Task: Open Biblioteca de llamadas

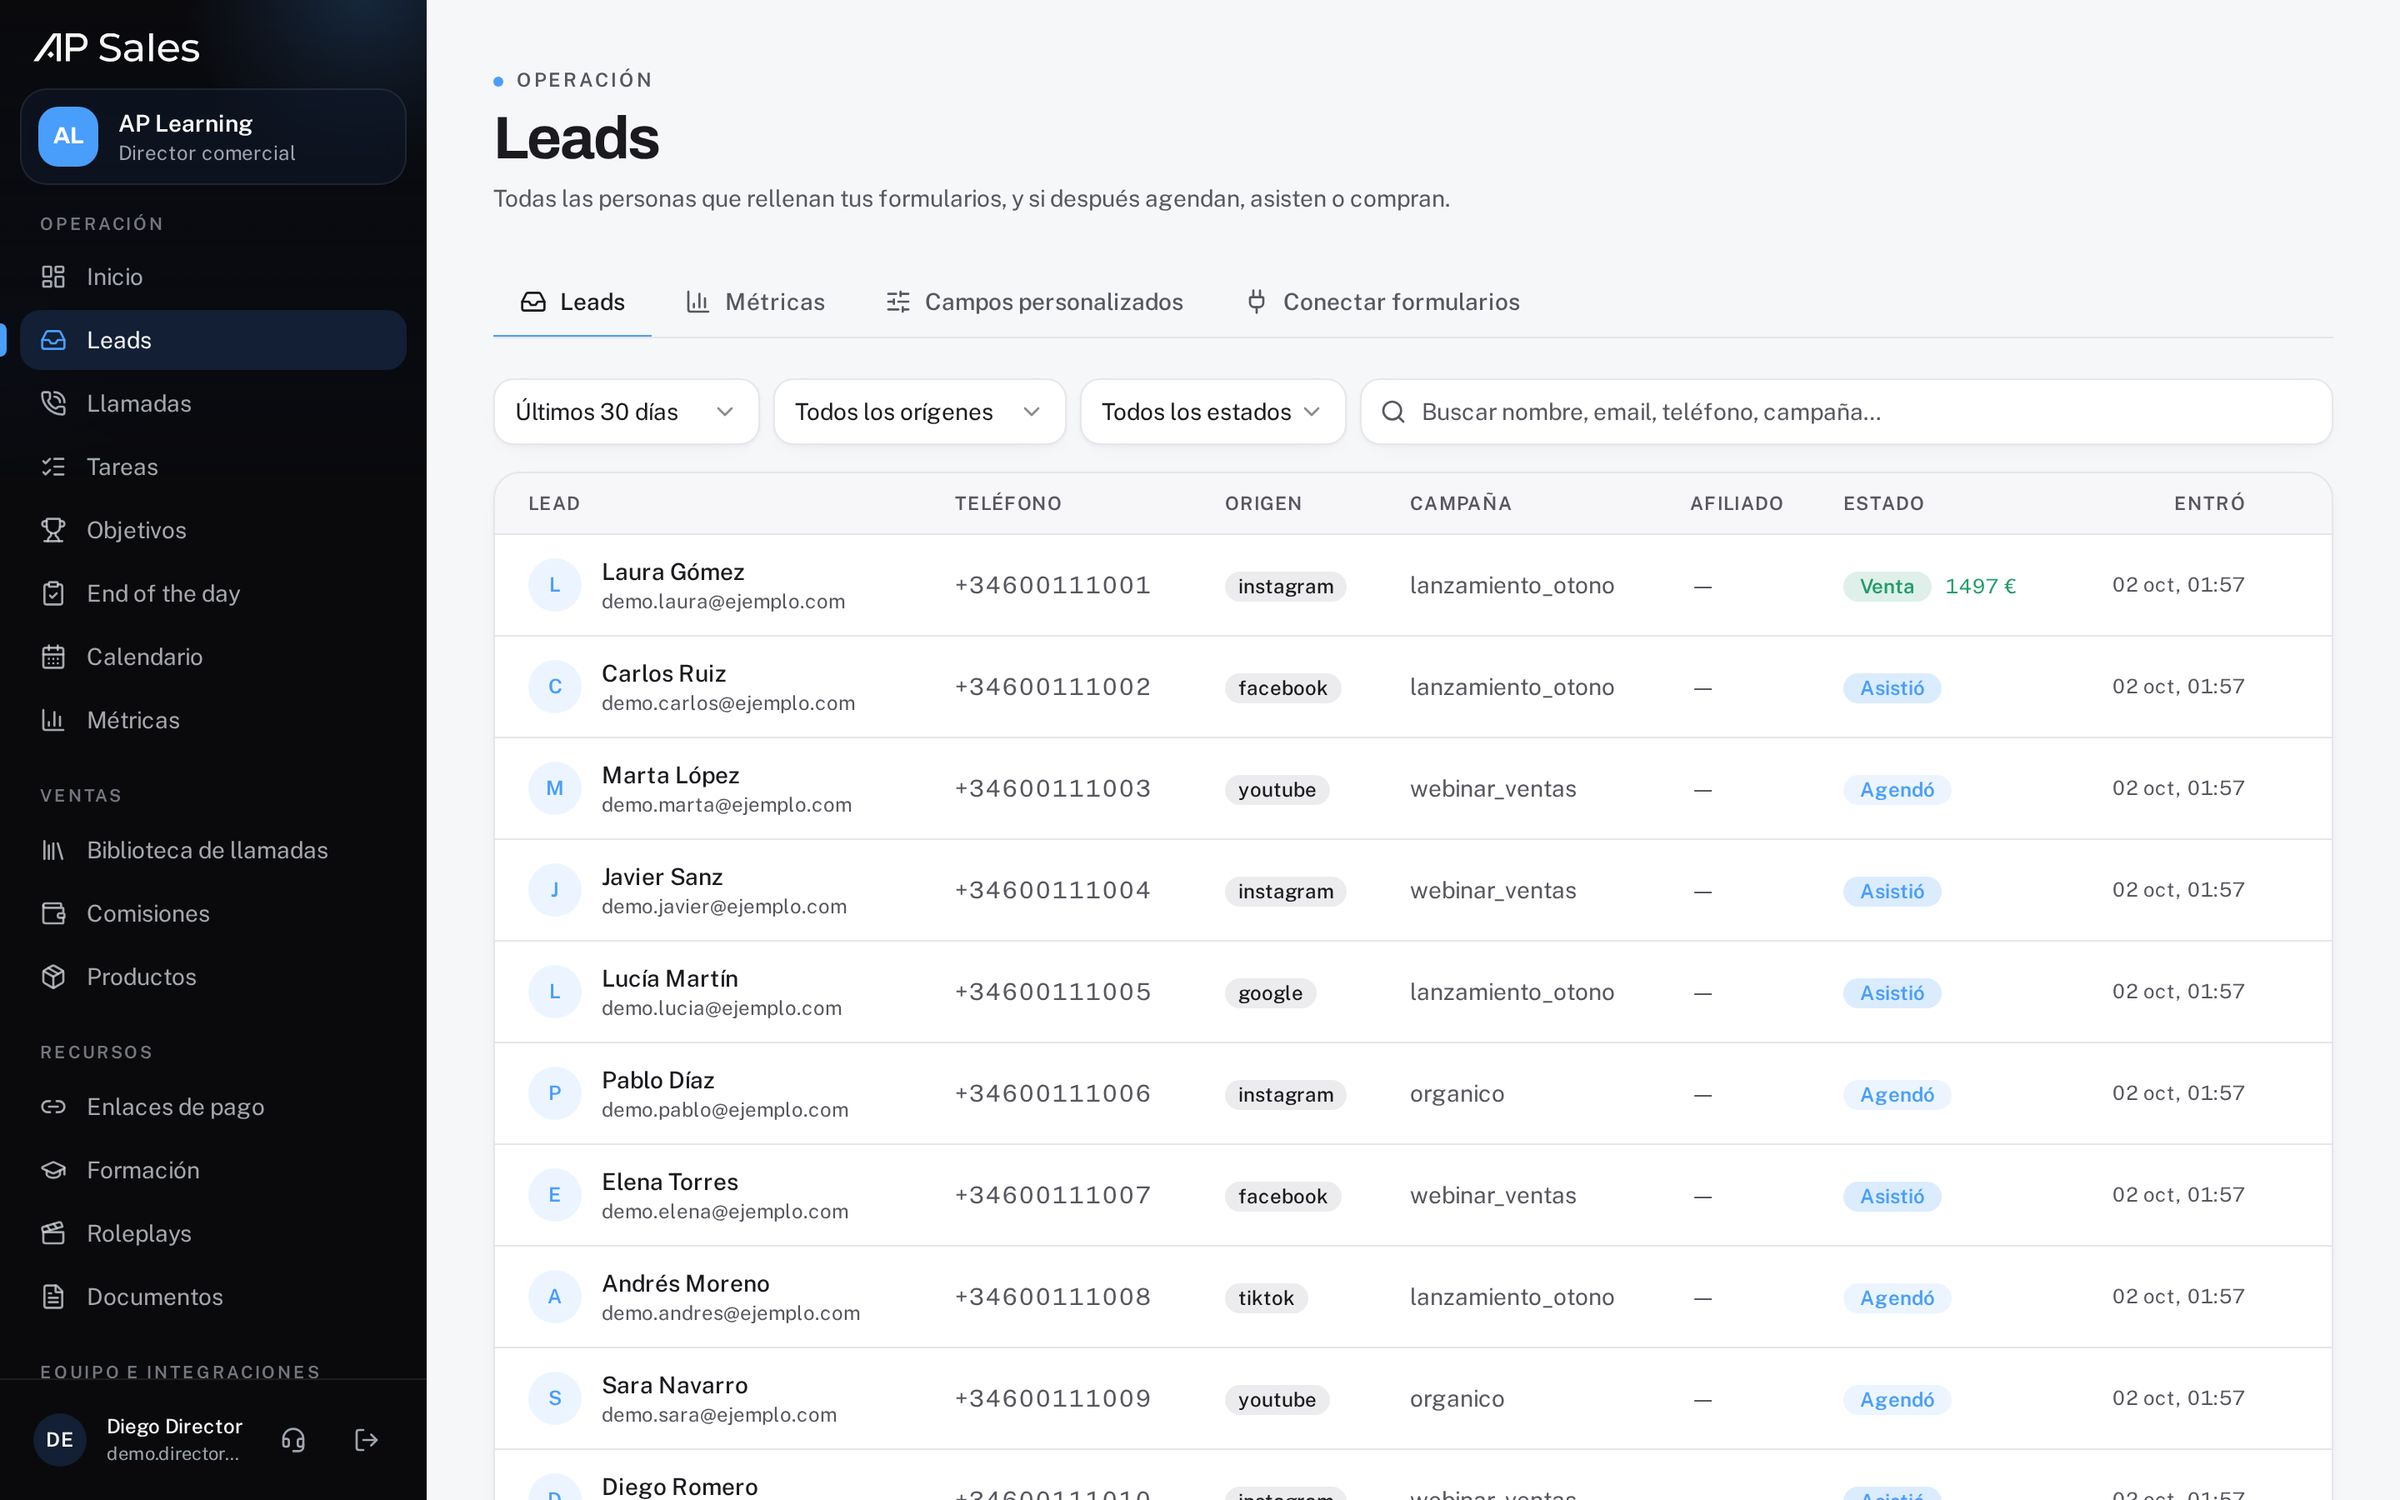Action: click(213, 850)
